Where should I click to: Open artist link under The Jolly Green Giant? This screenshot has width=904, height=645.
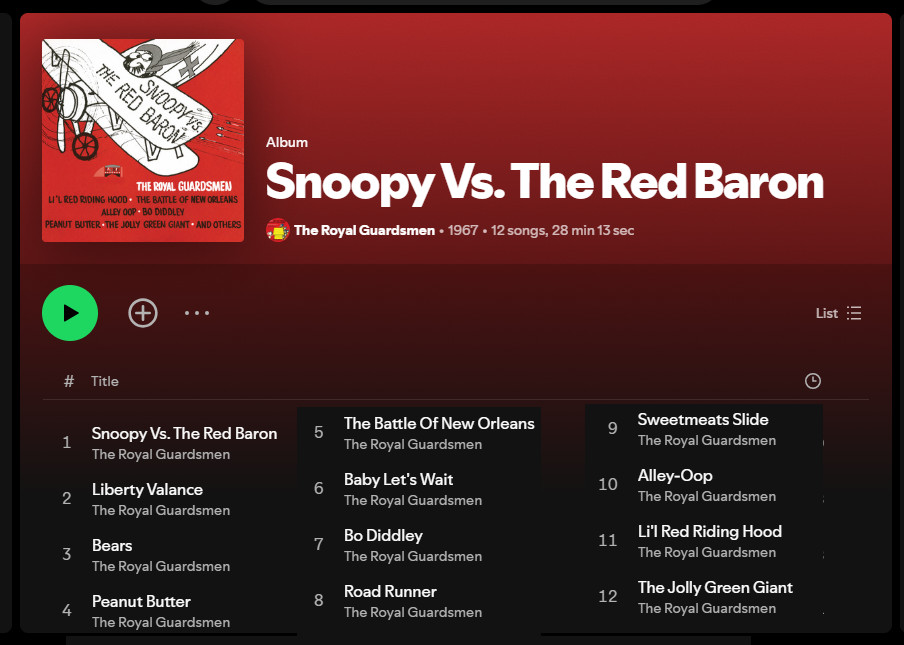(x=707, y=608)
